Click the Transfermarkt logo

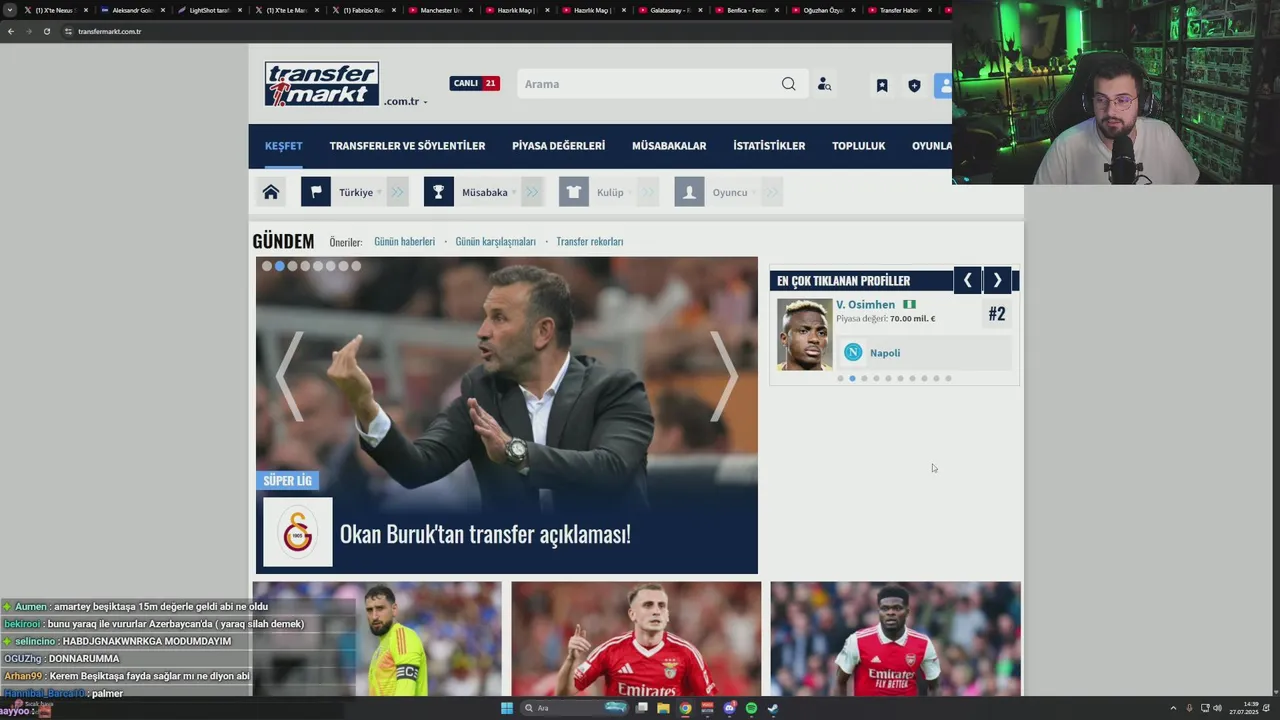point(322,84)
